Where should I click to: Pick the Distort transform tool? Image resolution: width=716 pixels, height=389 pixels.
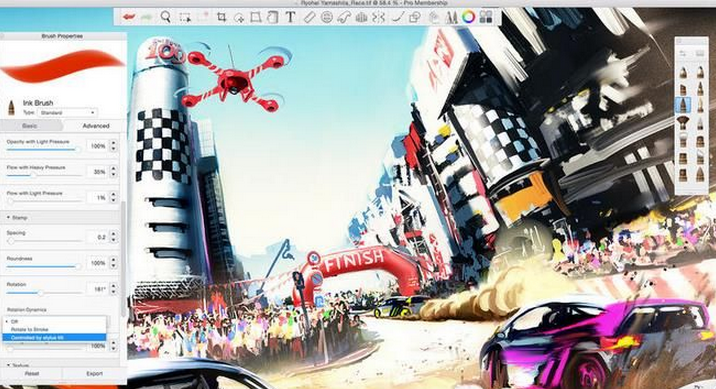[x=256, y=18]
